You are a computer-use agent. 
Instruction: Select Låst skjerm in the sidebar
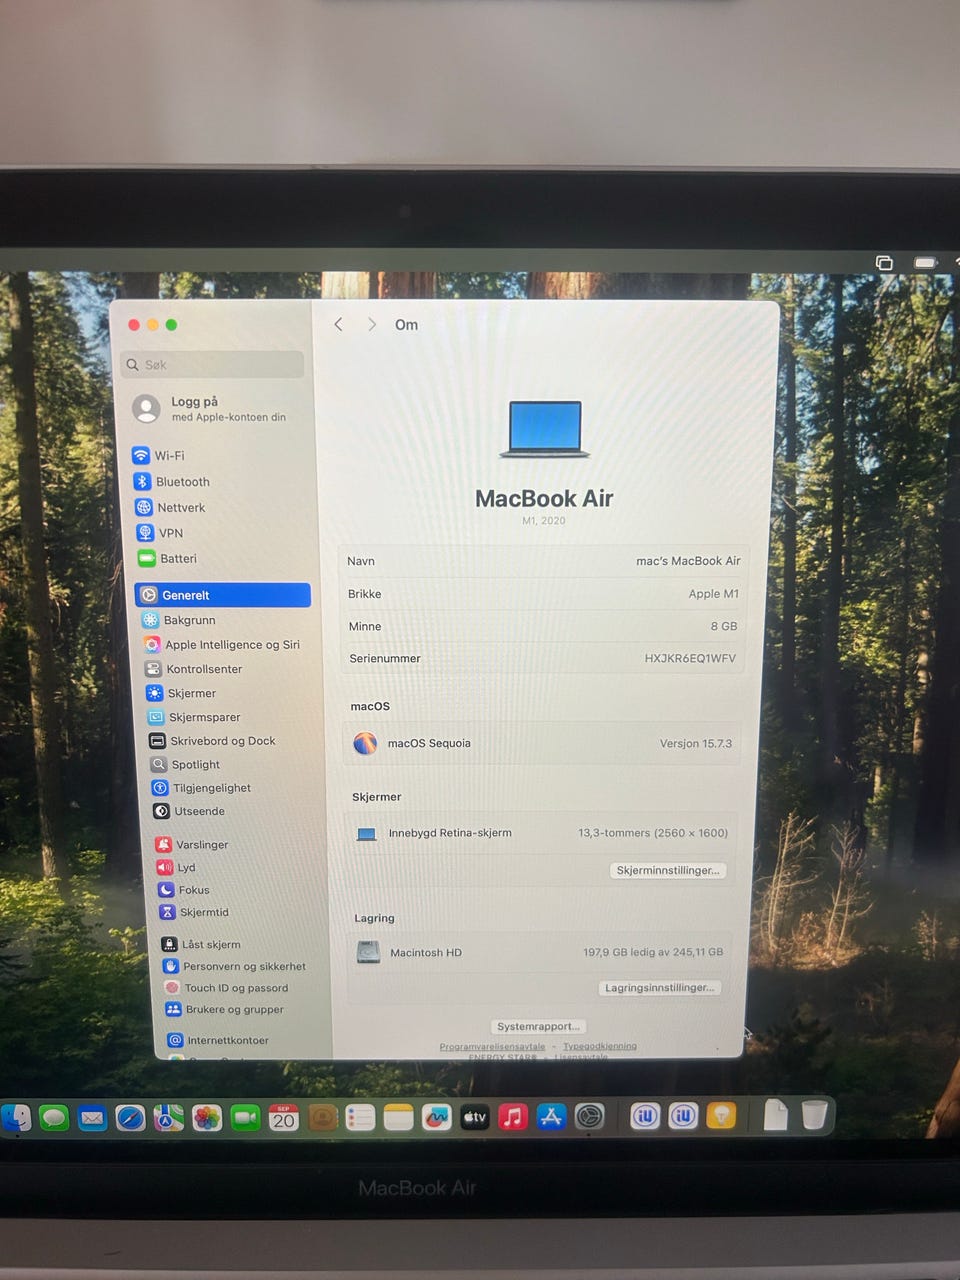201,944
